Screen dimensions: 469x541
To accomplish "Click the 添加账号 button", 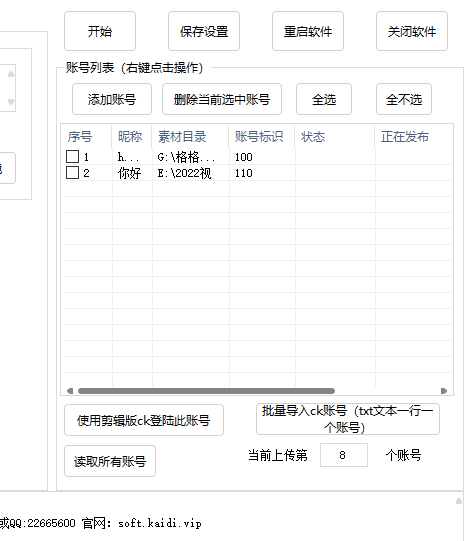I will pos(112,99).
